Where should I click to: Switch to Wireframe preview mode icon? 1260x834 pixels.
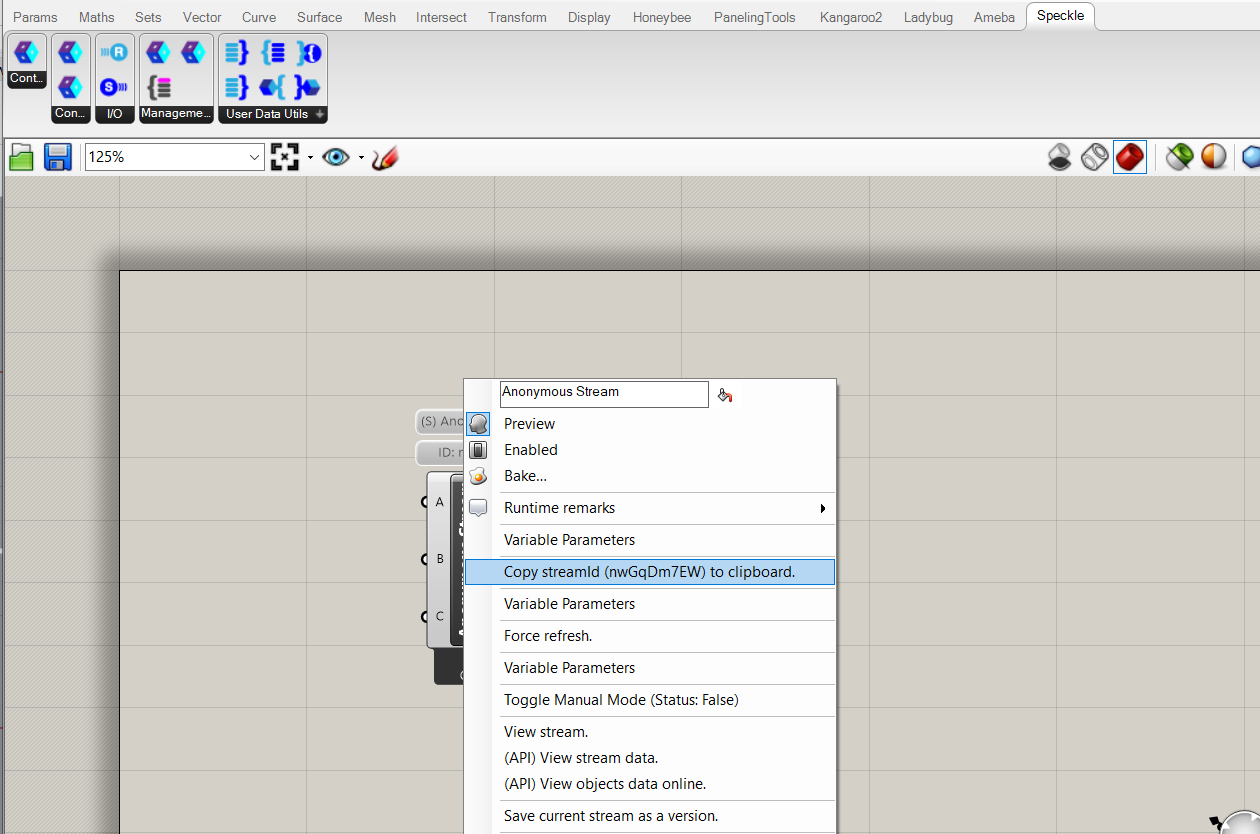pyautogui.click(x=1094, y=157)
